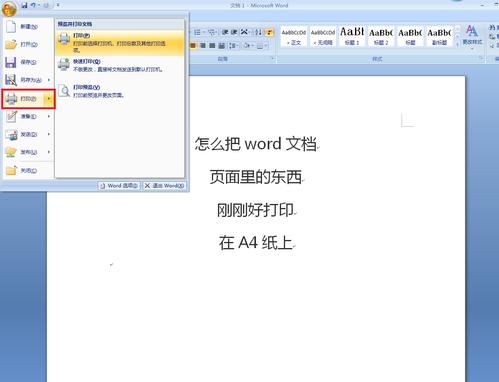Click the close folder icon beside 关闭
The width and height of the screenshot is (499, 382).
click(x=11, y=170)
